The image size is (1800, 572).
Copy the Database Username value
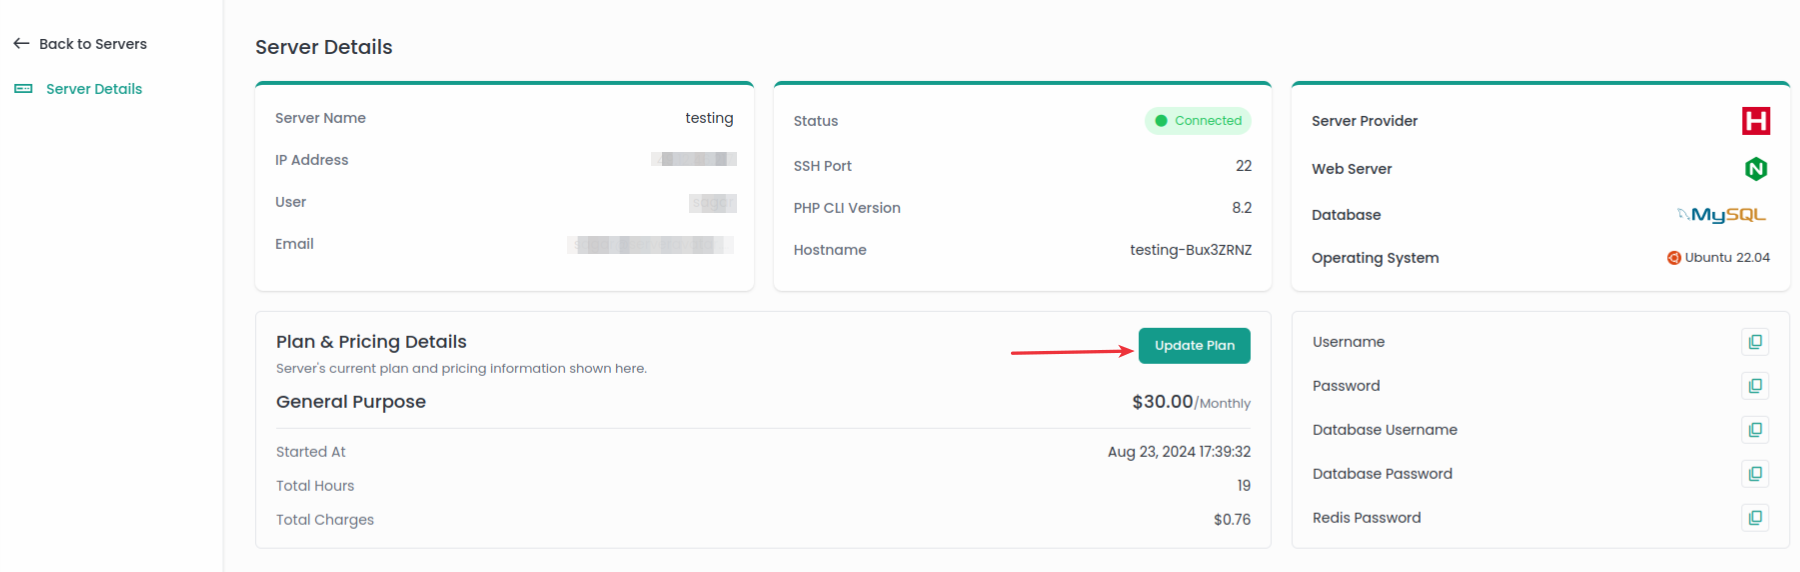[x=1755, y=430]
